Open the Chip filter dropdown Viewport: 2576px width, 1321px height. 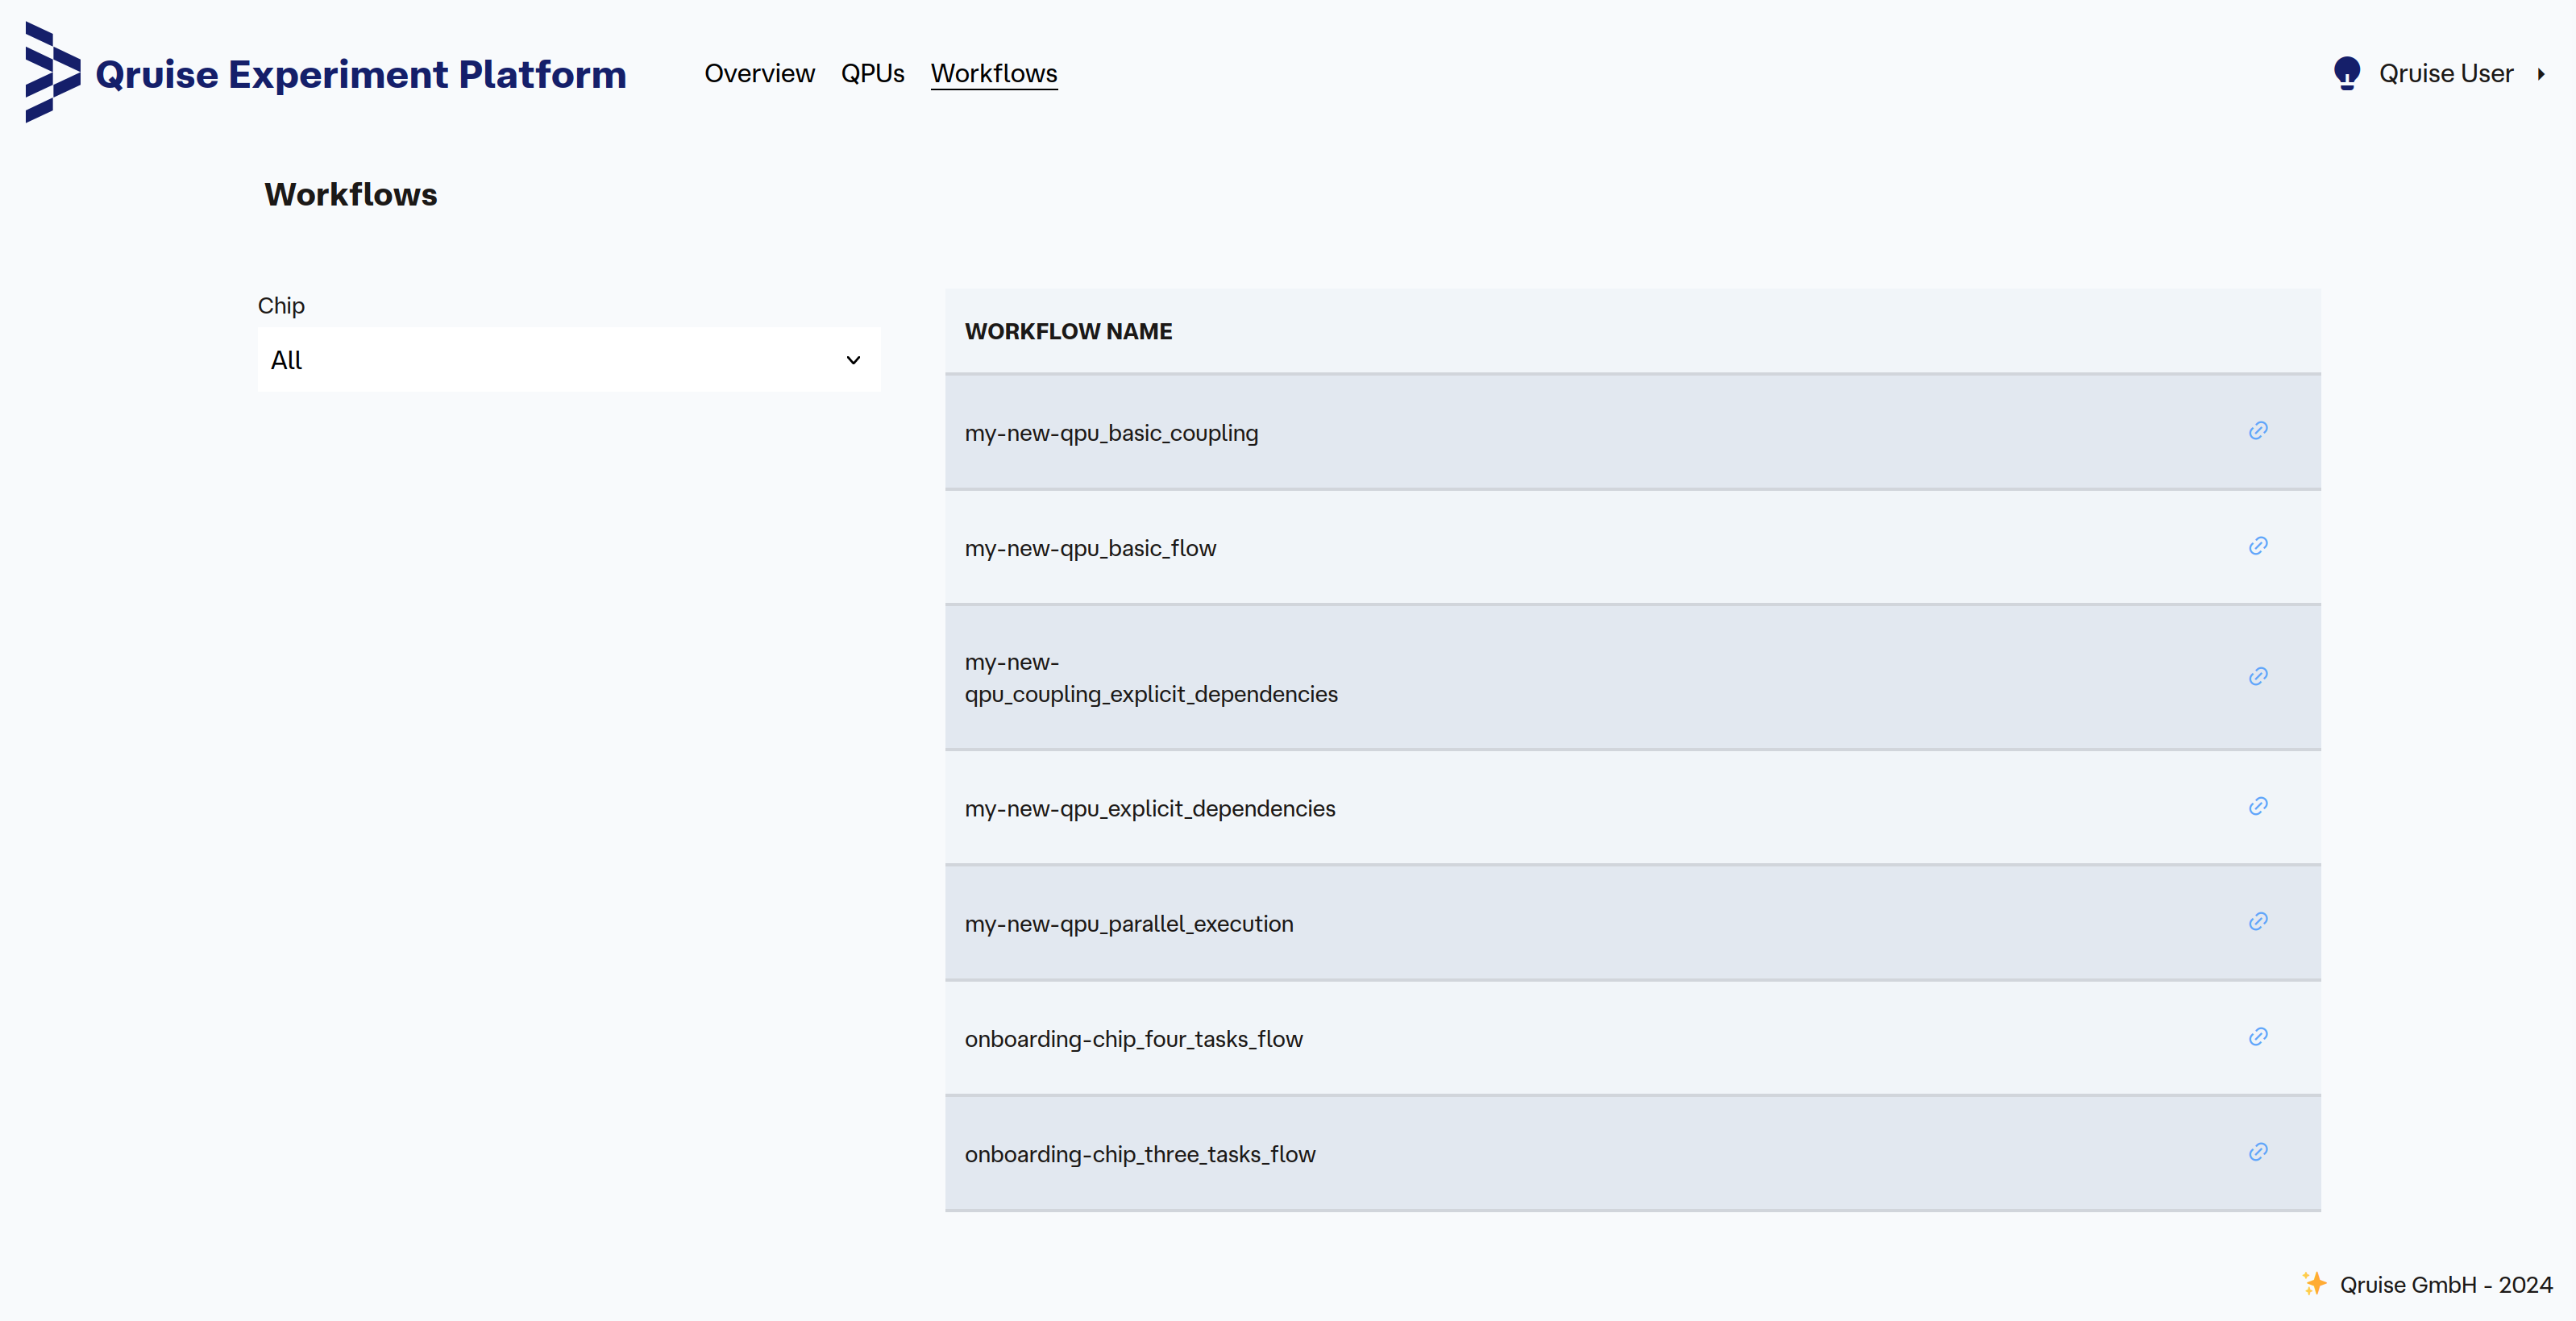click(x=569, y=360)
